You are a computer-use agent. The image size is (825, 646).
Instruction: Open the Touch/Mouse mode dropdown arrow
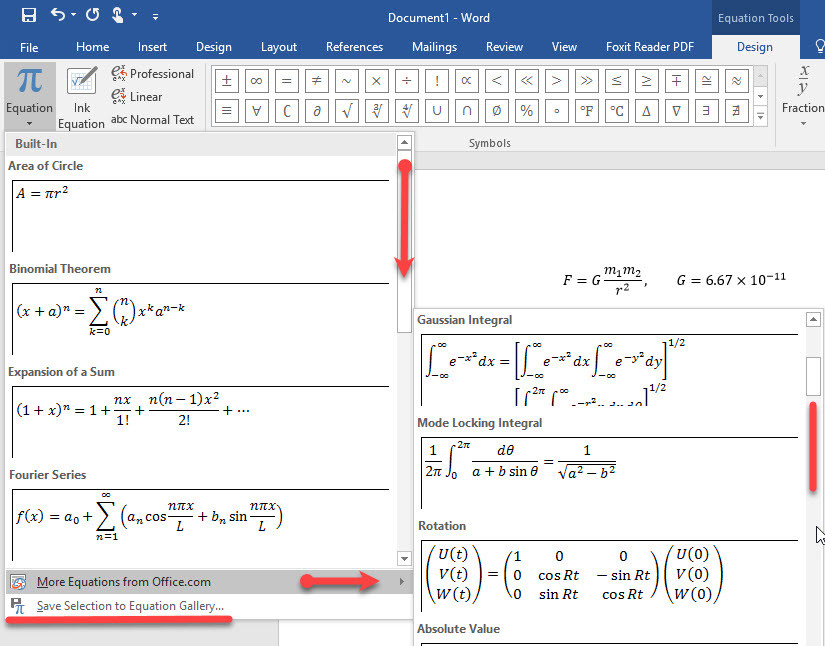[x=135, y=15]
